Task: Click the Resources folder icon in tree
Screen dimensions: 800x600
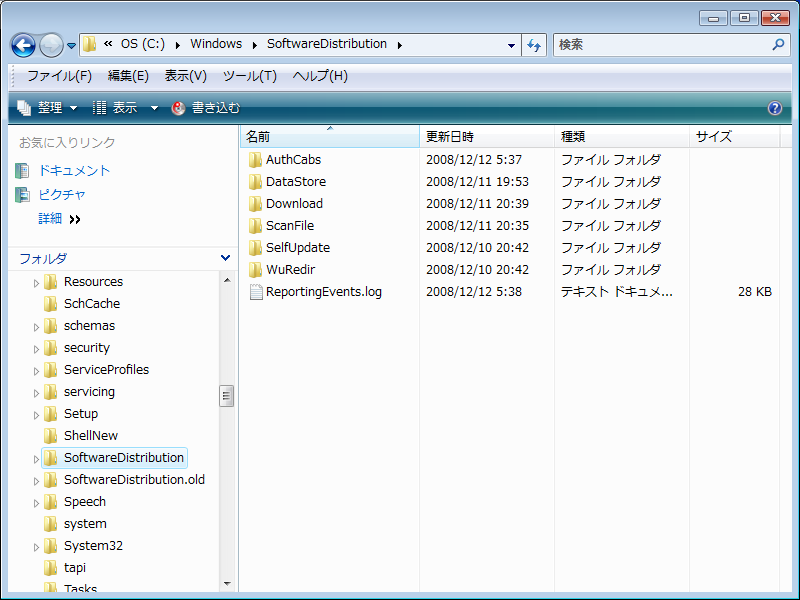Action: tap(50, 282)
